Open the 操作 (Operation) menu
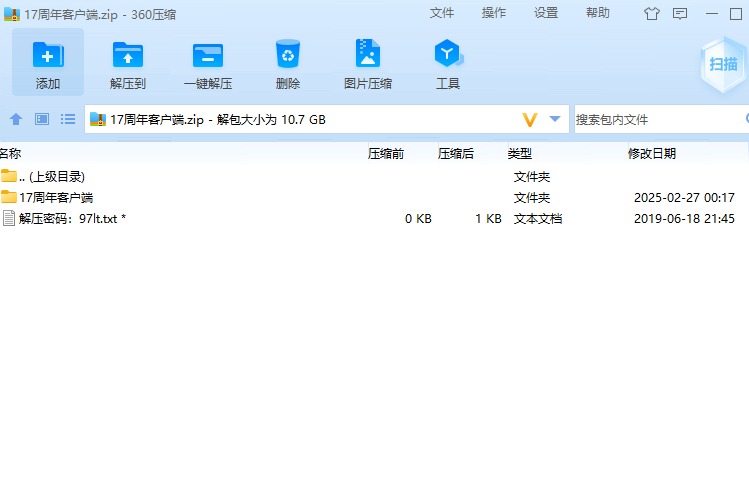749x481 pixels. point(493,13)
